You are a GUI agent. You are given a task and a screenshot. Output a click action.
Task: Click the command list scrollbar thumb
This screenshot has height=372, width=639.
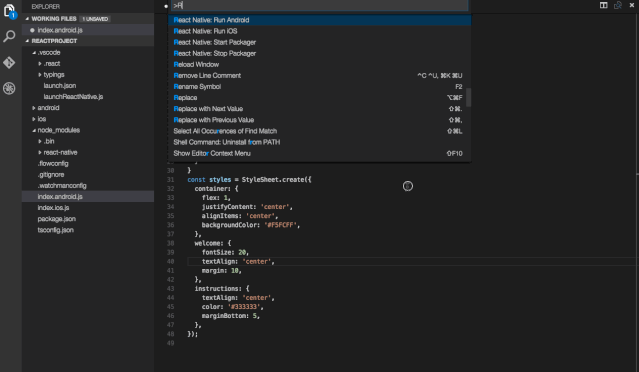point(469,97)
